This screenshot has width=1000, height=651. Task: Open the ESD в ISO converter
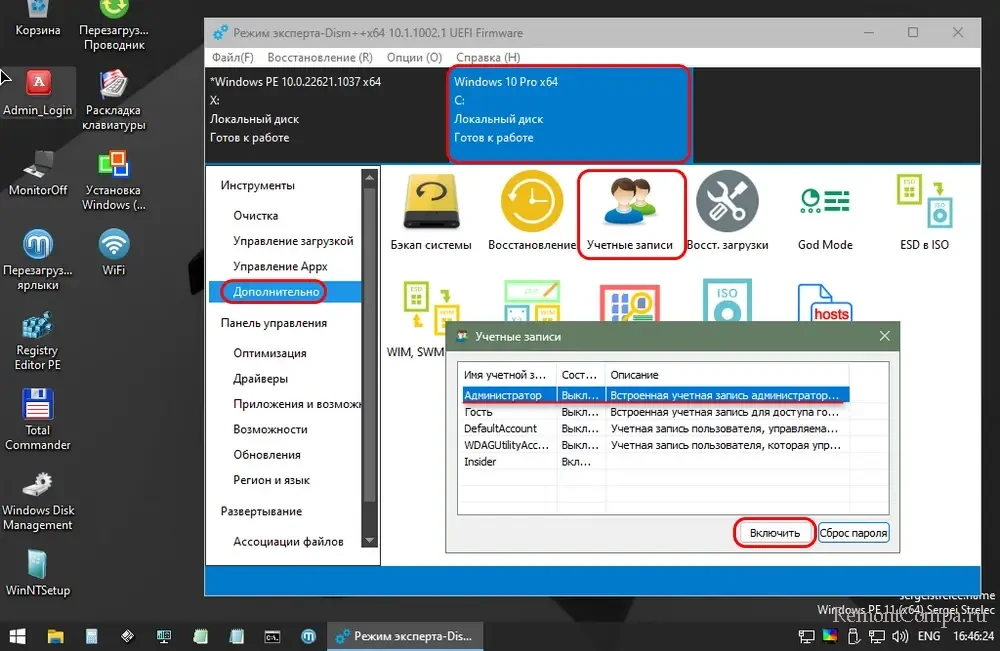[924, 212]
